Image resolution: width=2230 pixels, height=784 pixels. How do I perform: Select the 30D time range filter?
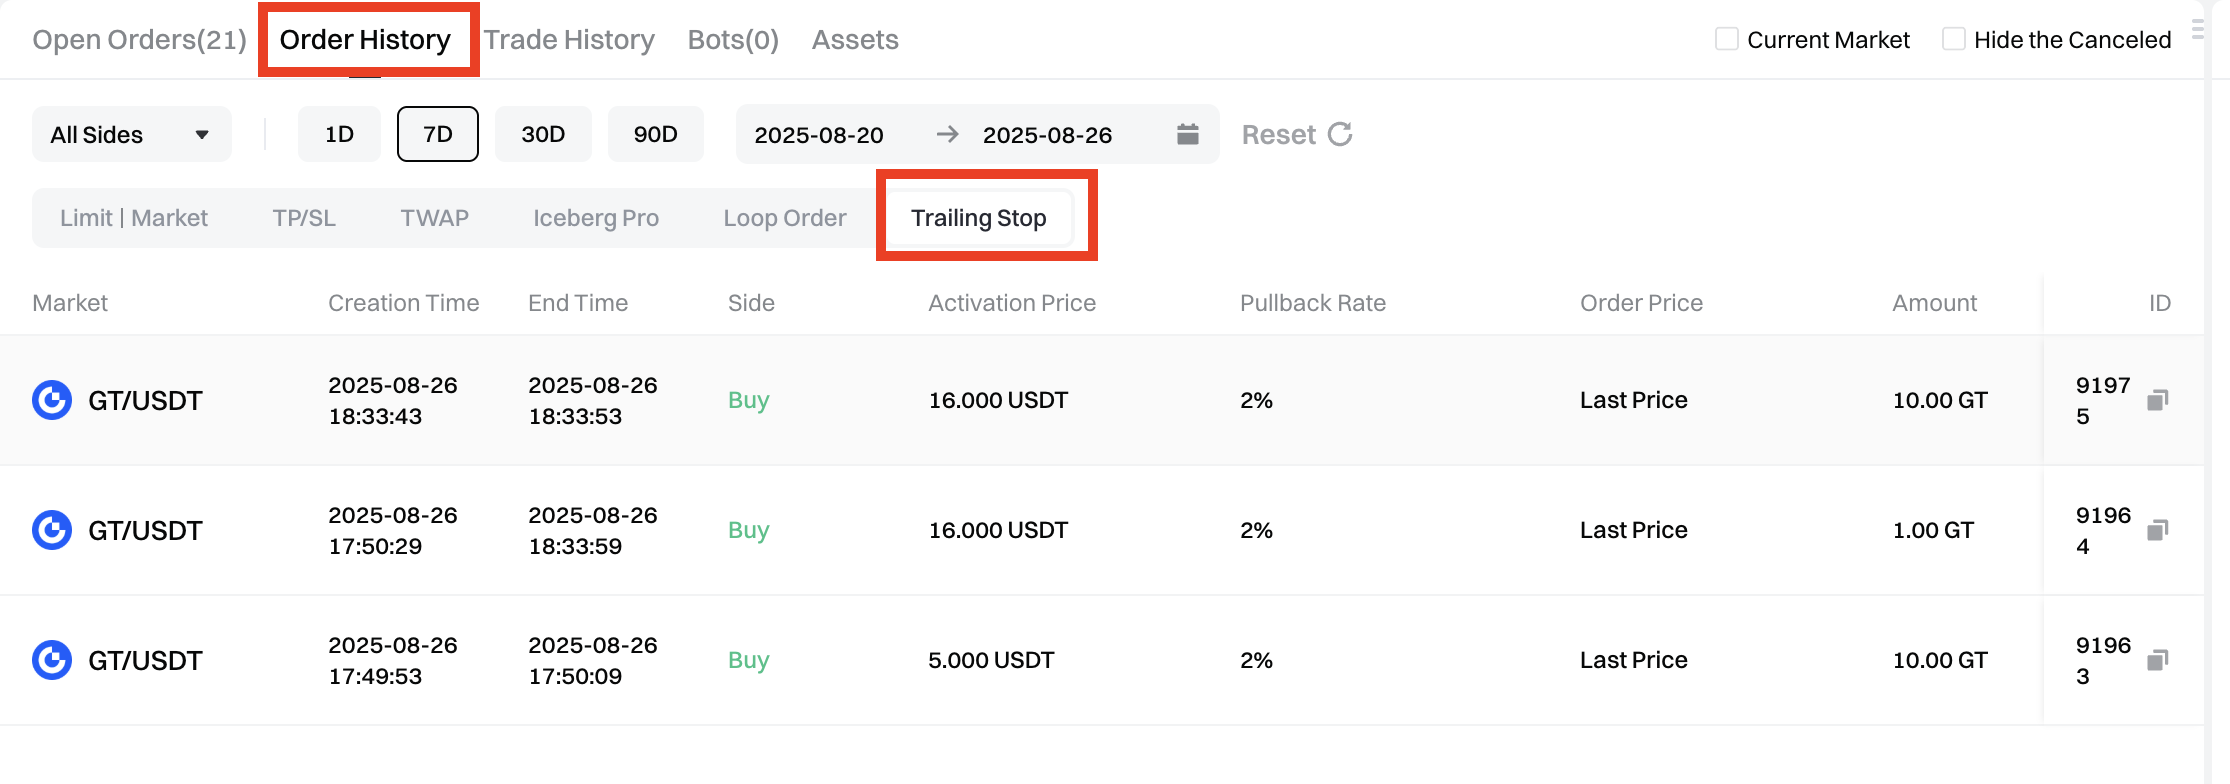543,134
